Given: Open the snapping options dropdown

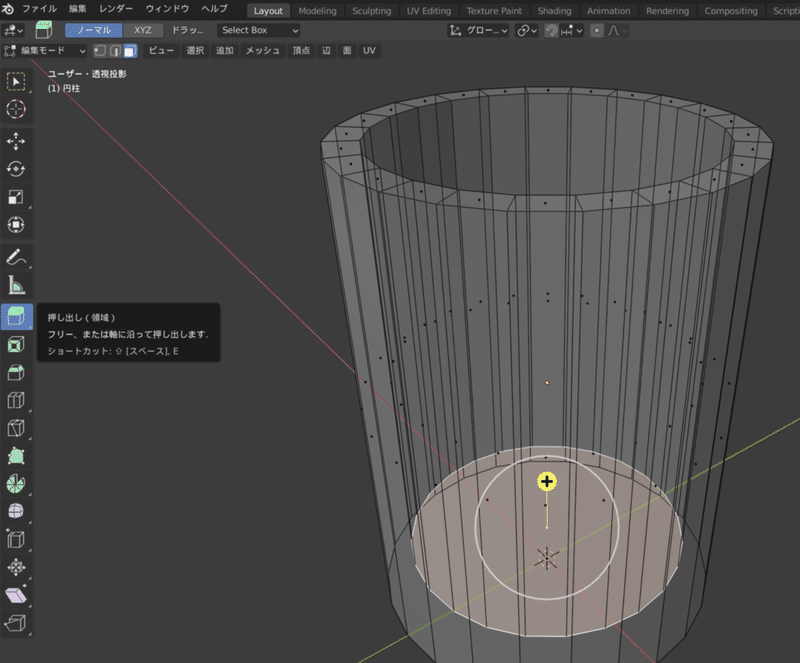Looking at the screenshot, I should (571, 31).
